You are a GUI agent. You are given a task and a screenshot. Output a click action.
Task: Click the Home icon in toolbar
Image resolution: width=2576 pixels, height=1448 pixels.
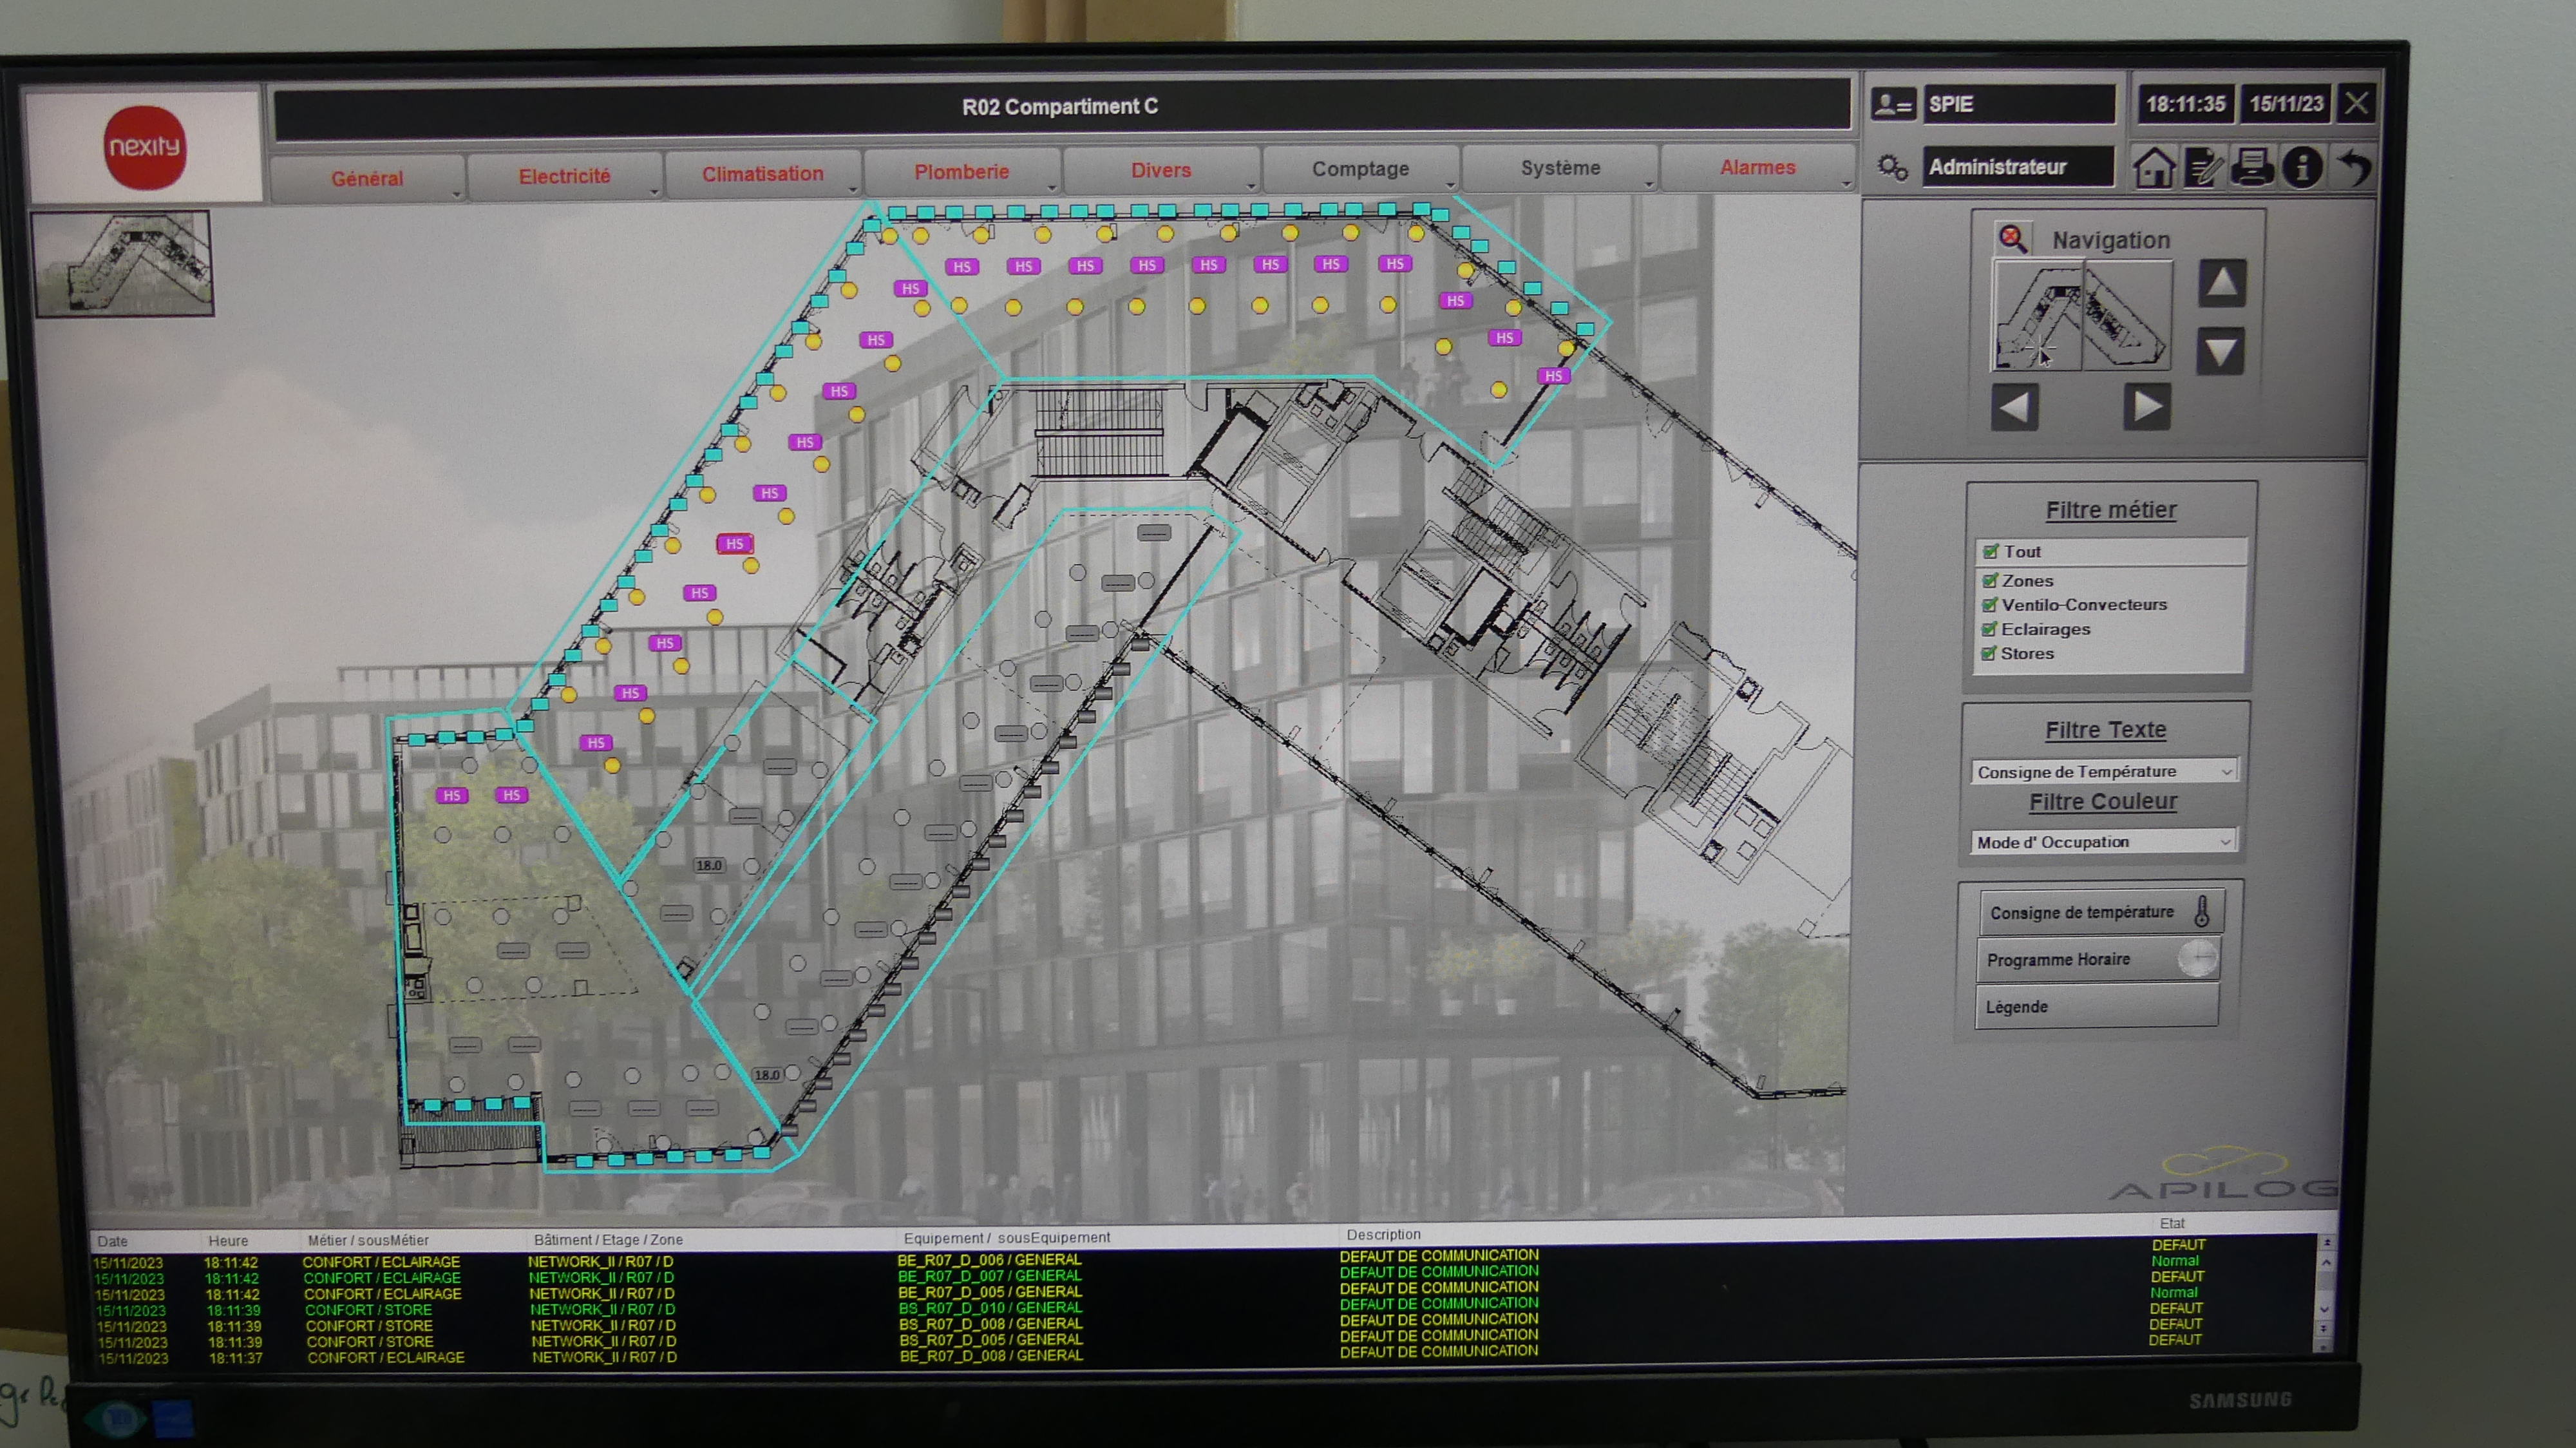point(2153,167)
